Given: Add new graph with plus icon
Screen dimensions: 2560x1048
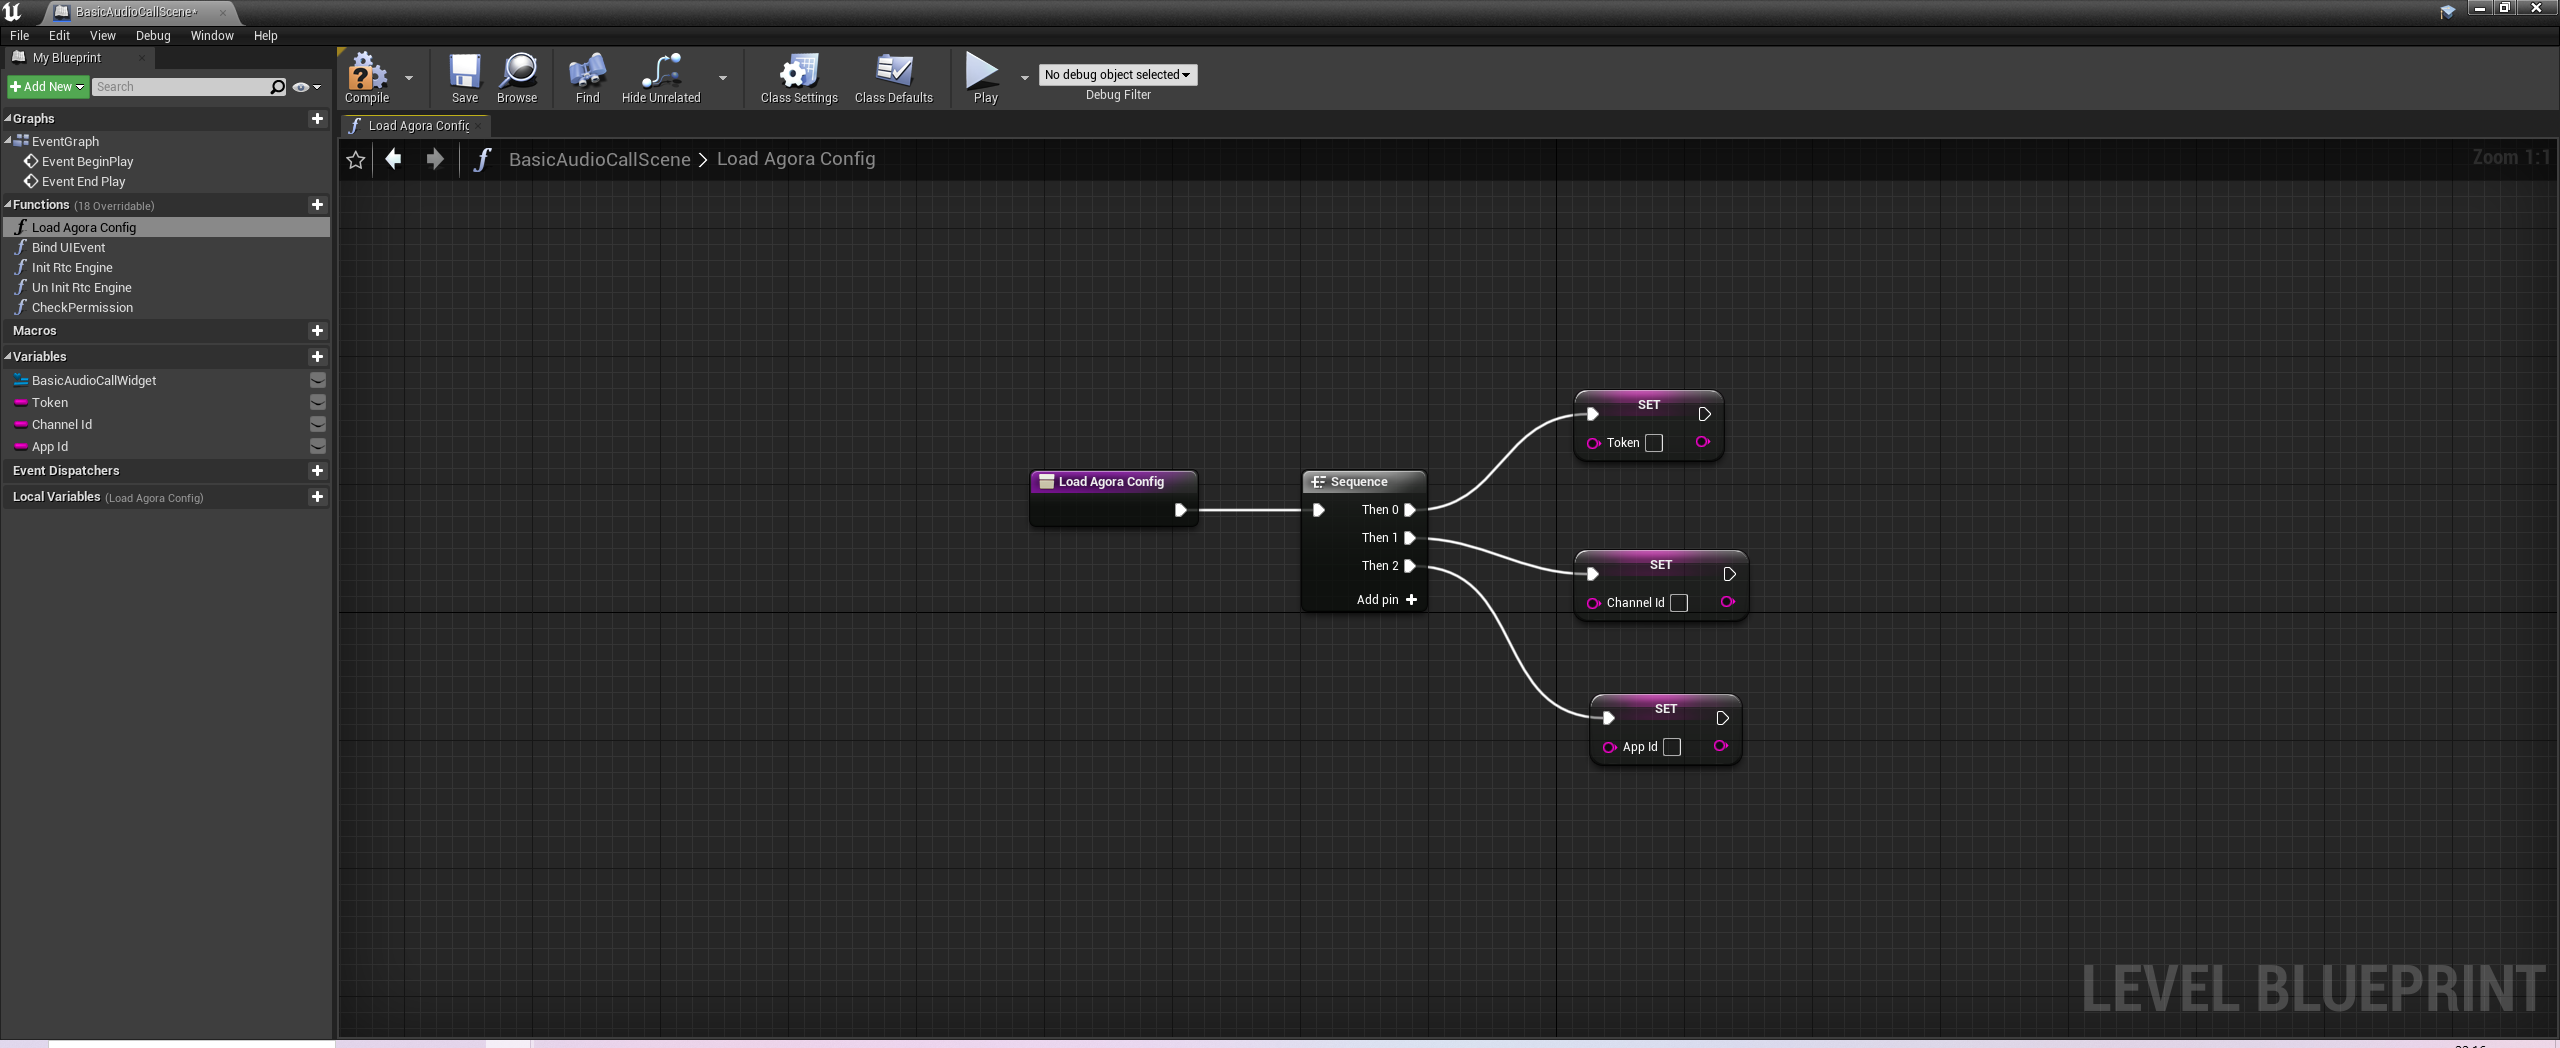Looking at the screenshot, I should 317,118.
